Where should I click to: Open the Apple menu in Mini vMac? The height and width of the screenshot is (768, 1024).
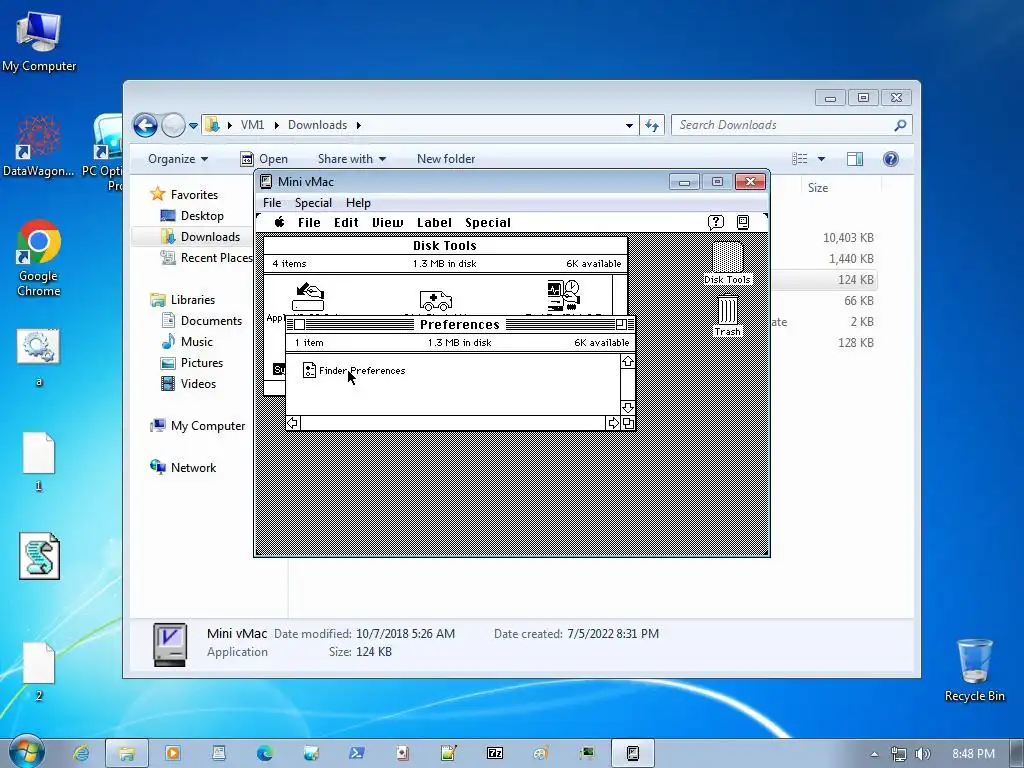coord(280,222)
